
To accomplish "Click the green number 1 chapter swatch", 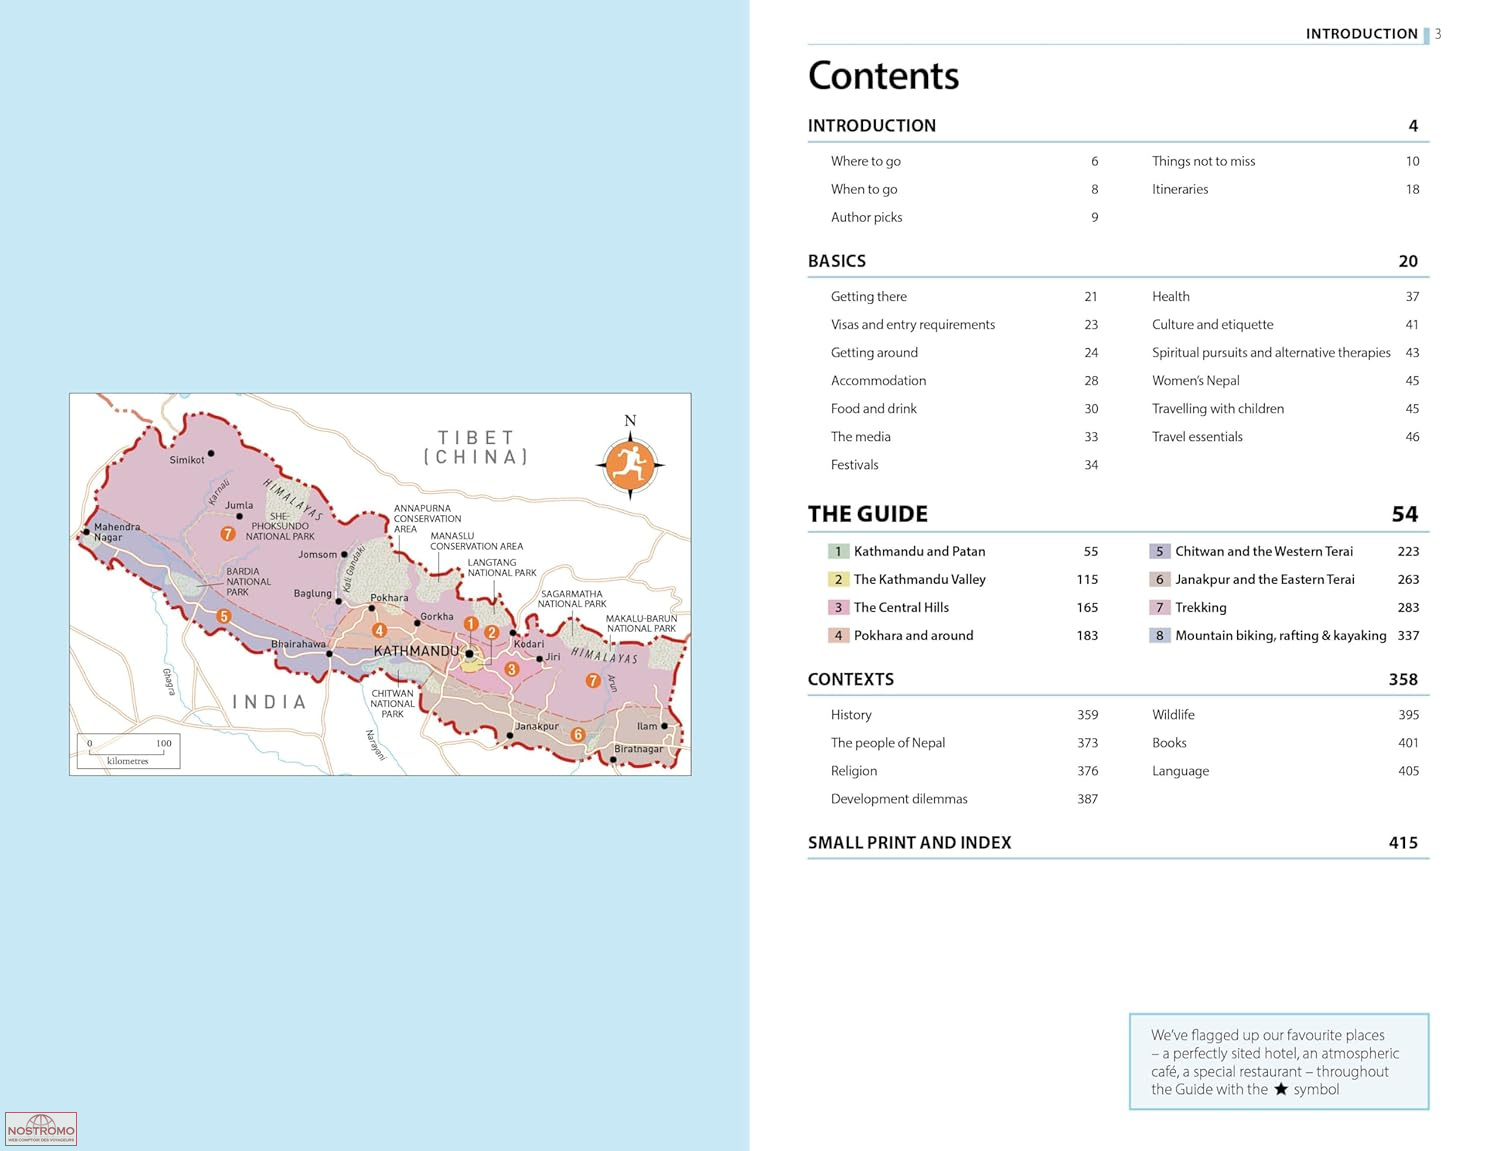I will (x=838, y=551).
